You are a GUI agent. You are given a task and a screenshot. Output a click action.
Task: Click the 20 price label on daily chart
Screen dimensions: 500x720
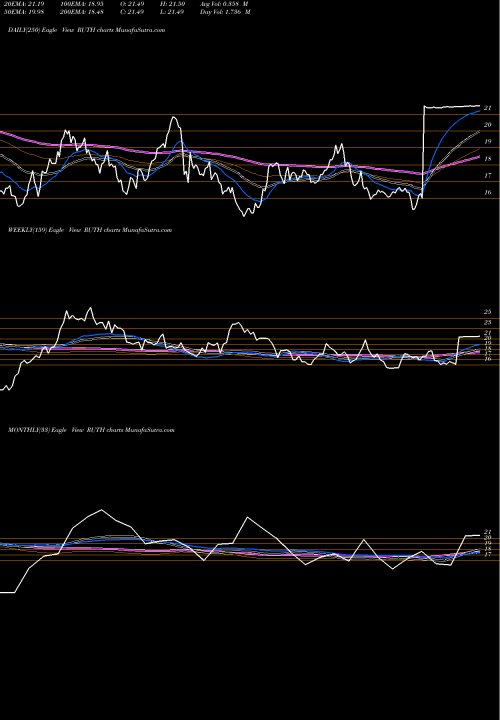tap(488, 125)
